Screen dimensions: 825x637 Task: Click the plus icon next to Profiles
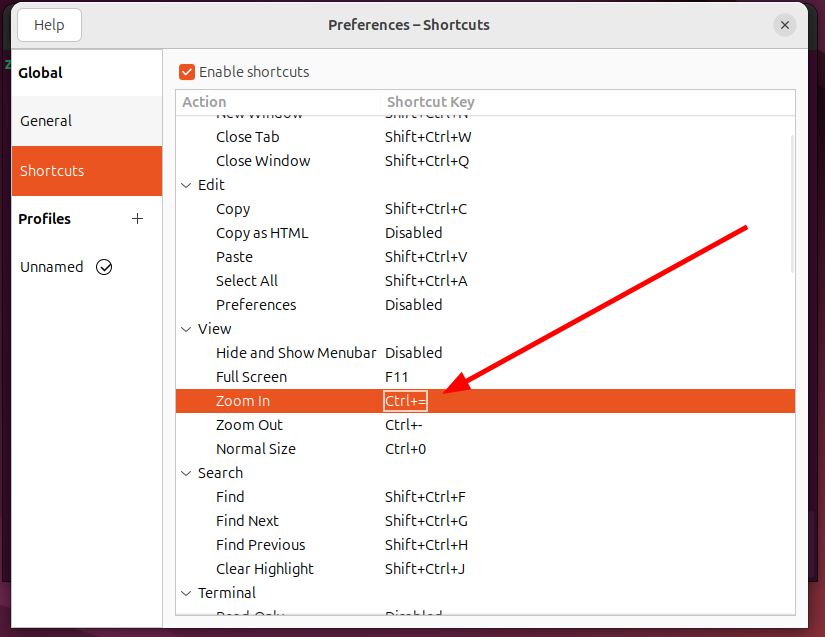point(138,219)
